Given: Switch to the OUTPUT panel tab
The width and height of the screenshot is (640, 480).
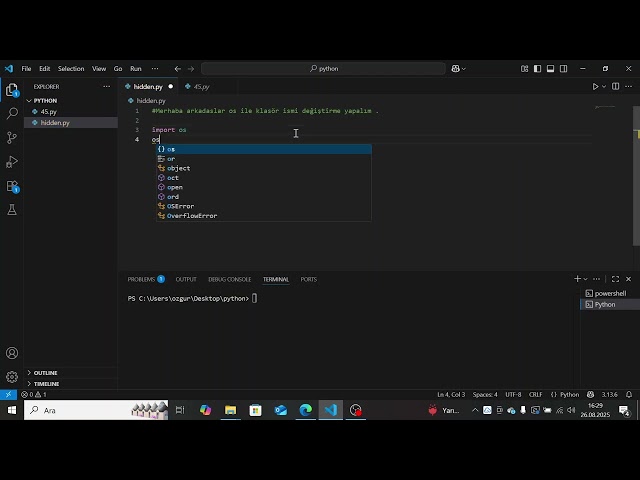Looking at the screenshot, I should click(186, 279).
